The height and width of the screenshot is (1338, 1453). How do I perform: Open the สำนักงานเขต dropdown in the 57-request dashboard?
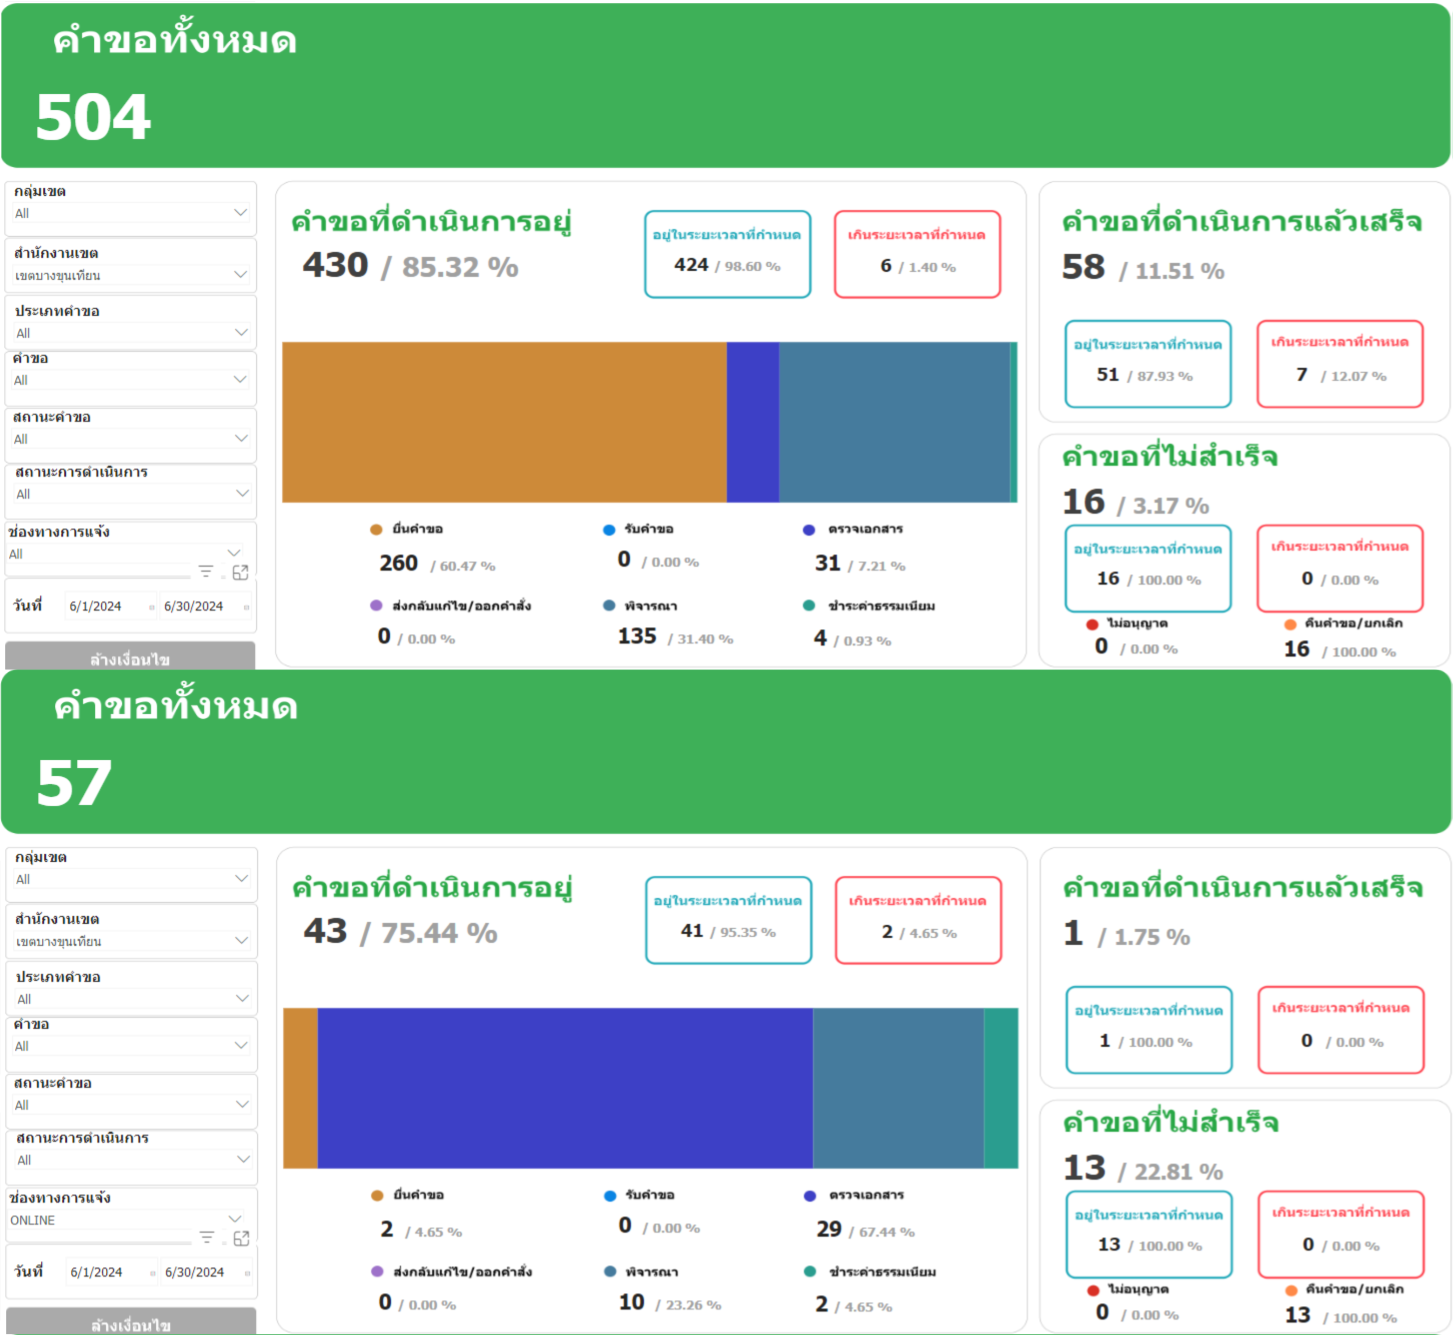241,941
